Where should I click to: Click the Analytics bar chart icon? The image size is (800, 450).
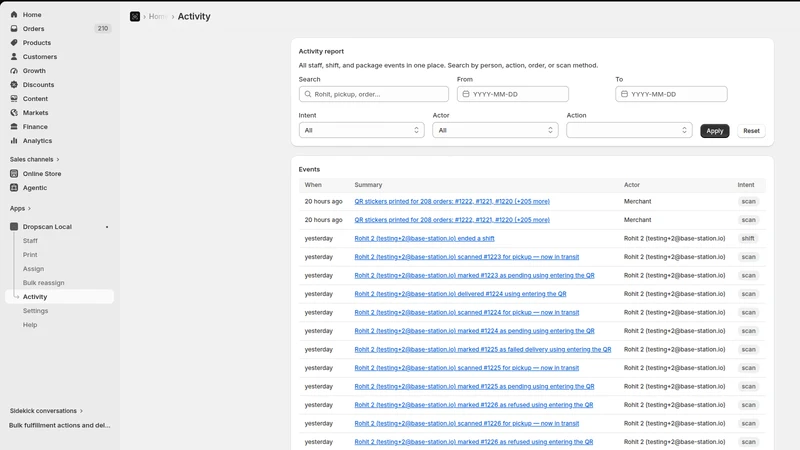14,141
